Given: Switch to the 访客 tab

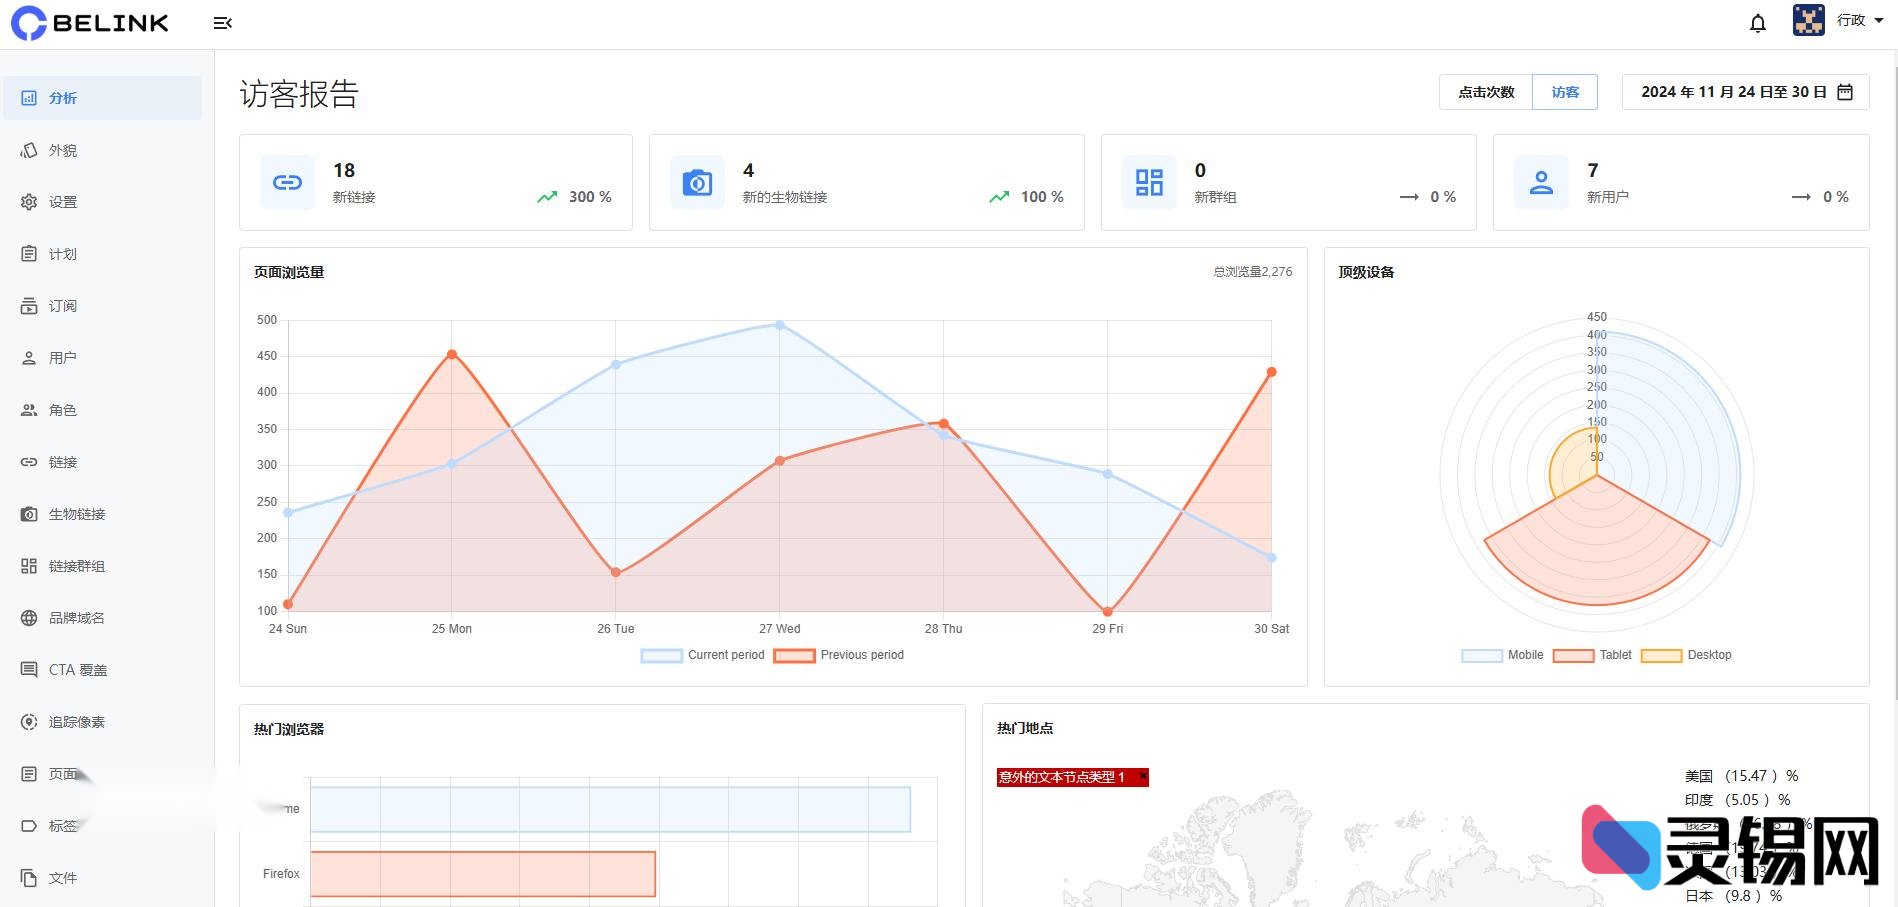Looking at the screenshot, I should [1565, 92].
